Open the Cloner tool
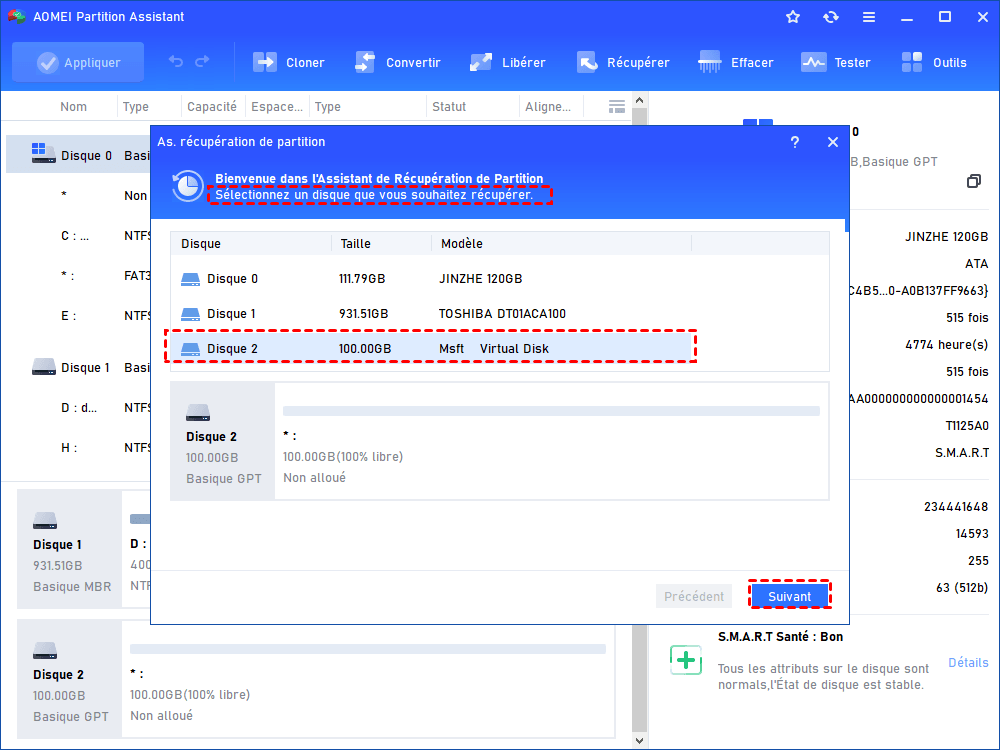Screen dimensions: 1000x750 pos(289,62)
